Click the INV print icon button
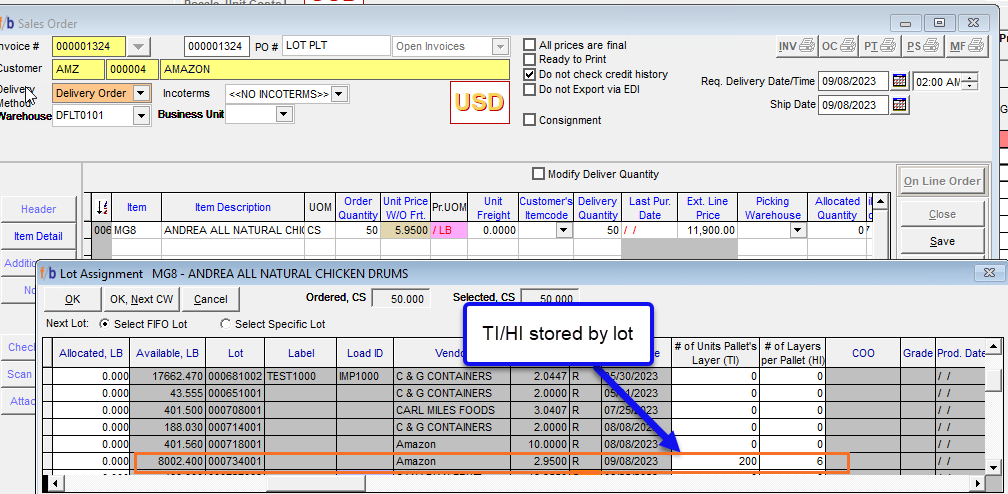 pyautogui.click(x=796, y=46)
